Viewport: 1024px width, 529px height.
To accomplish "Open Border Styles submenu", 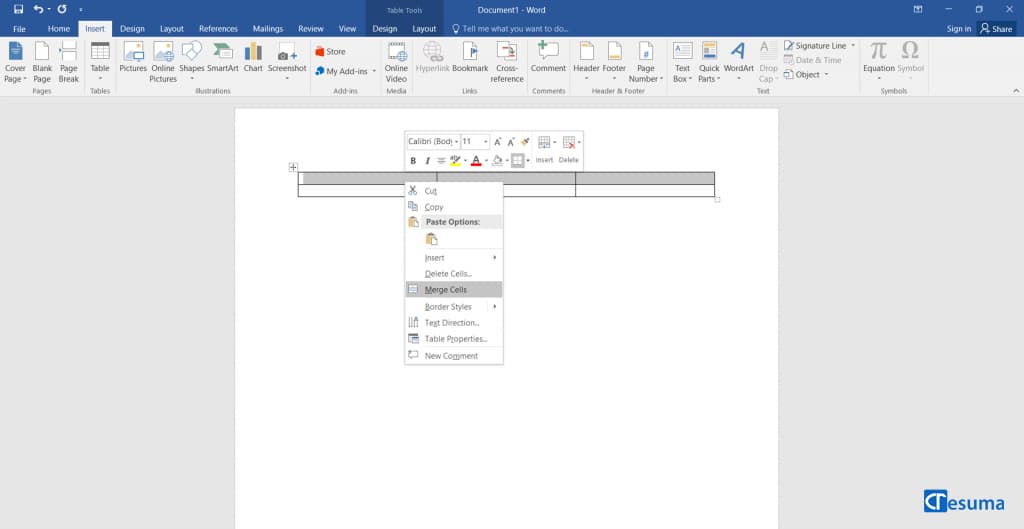I will pyautogui.click(x=454, y=306).
